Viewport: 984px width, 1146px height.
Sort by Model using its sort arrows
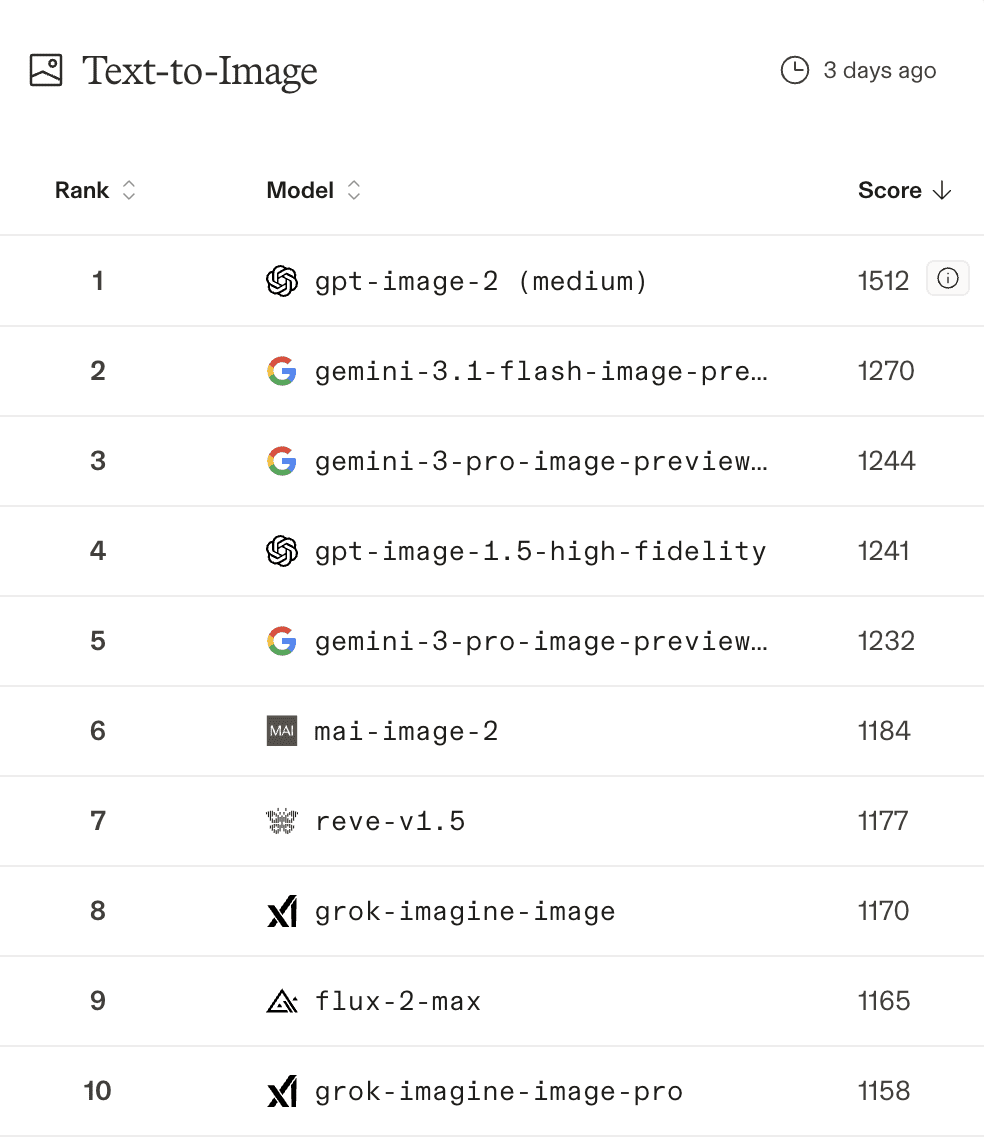[353, 190]
